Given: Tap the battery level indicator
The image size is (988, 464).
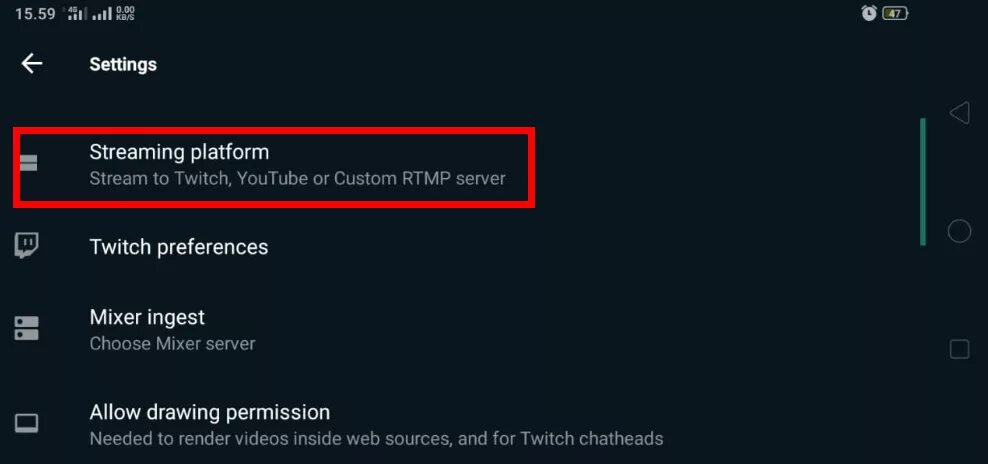Looking at the screenshot, I should (895, 13).
